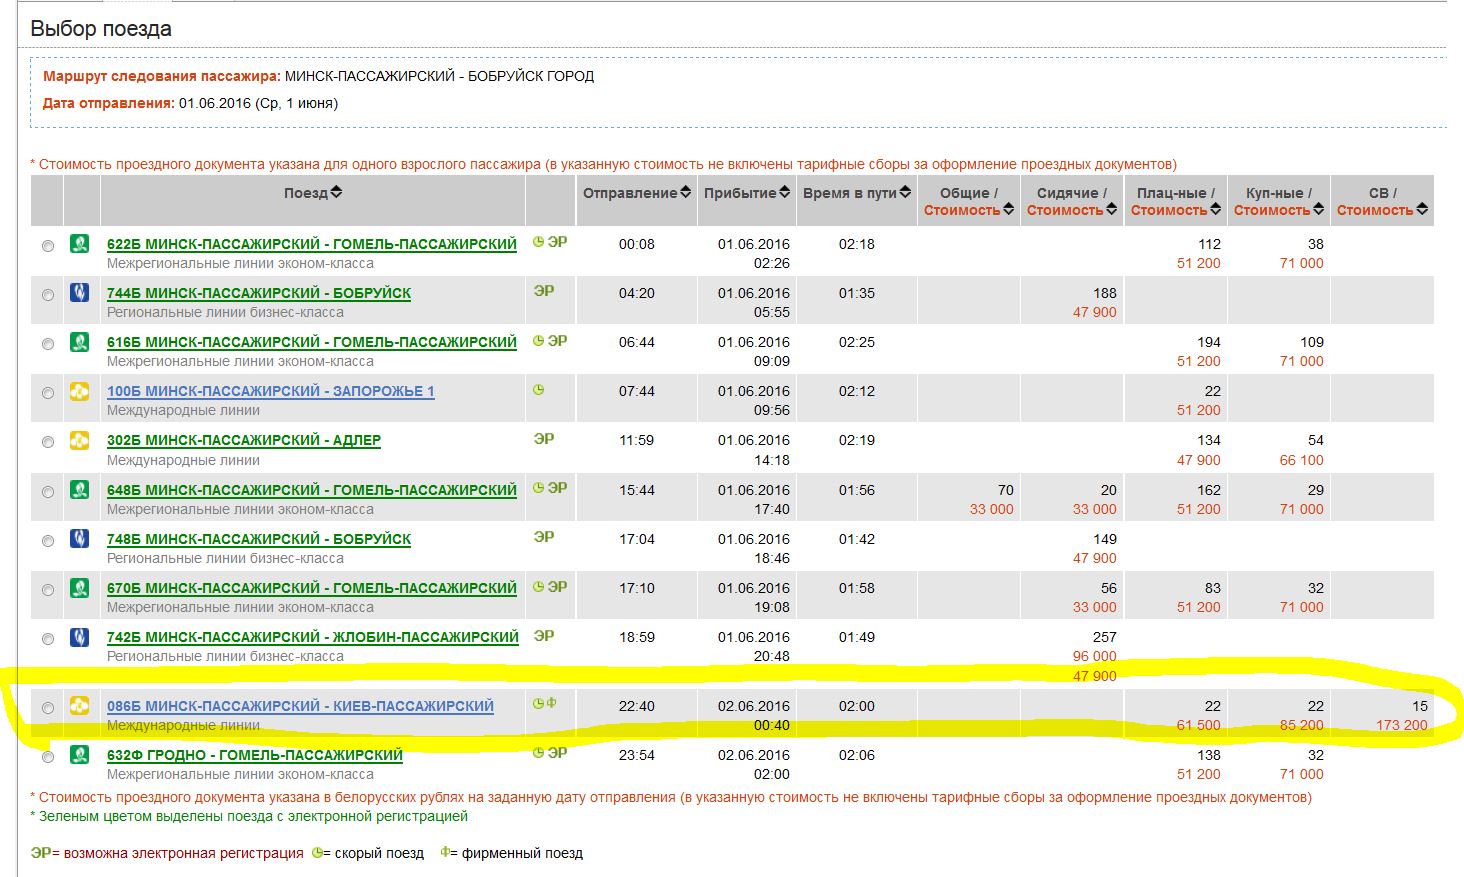Image resolution: width=1464 pixels, height=877 pixels.
Task: Click blue icon for train 748Б Бобруйск
Action: [79, 539]
